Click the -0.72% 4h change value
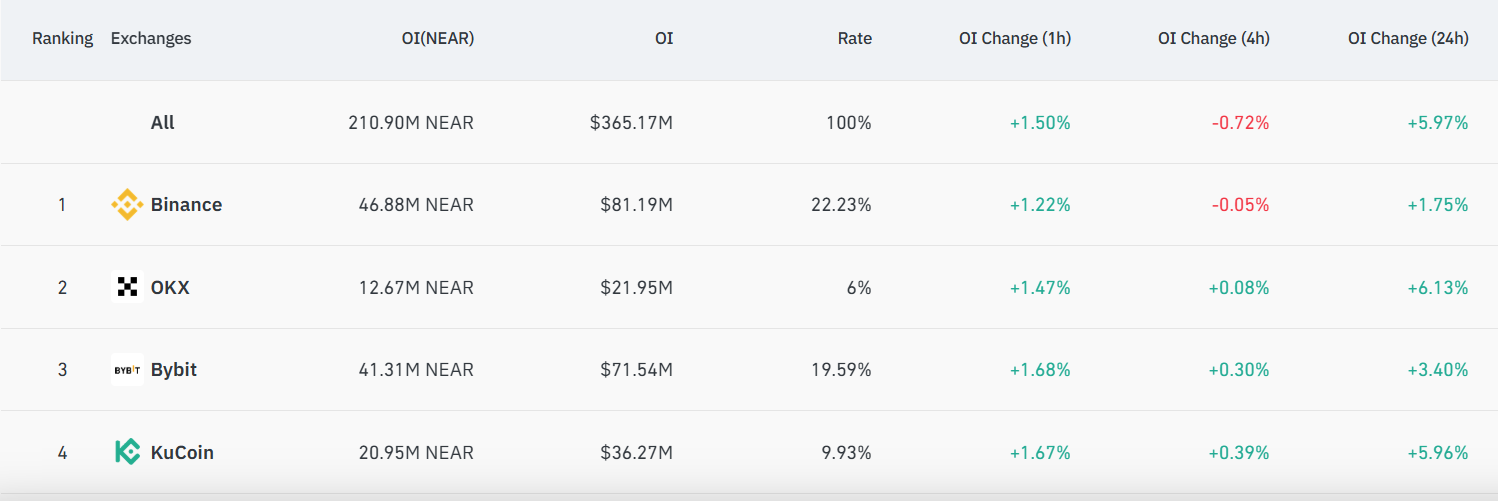 click(1240, 123)
